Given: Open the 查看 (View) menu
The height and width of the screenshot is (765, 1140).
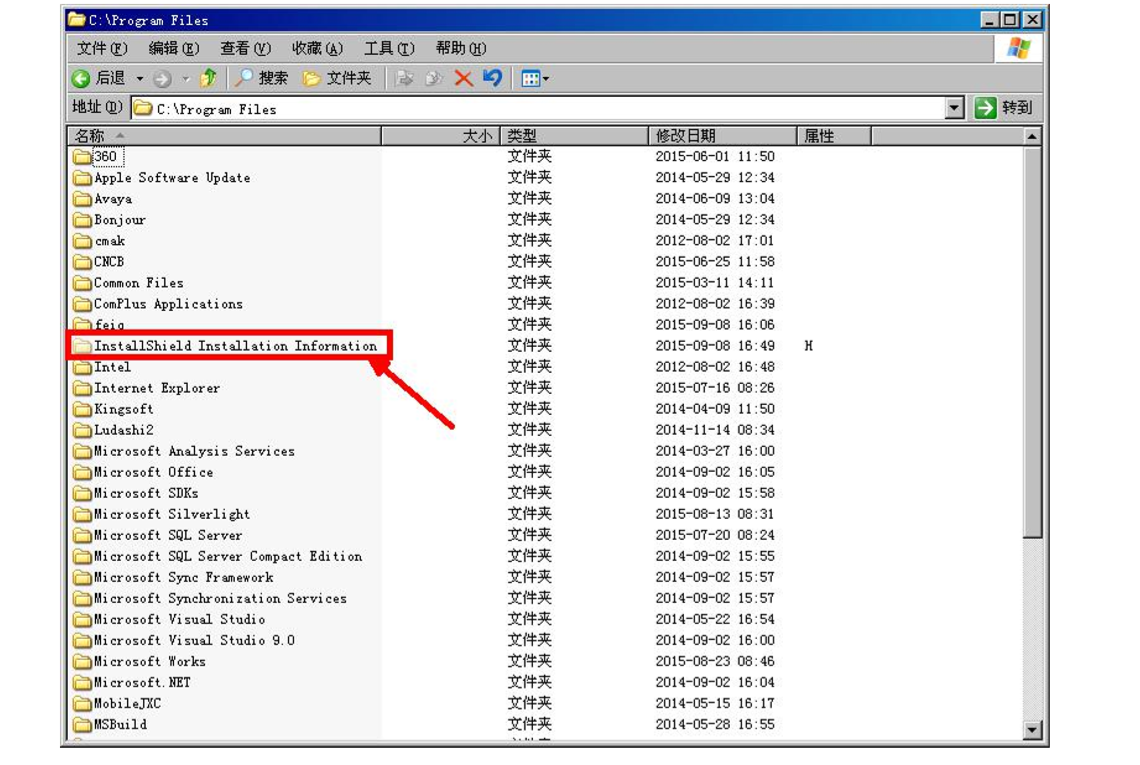Looking at the screenshot, I should [x=246, y=49].
